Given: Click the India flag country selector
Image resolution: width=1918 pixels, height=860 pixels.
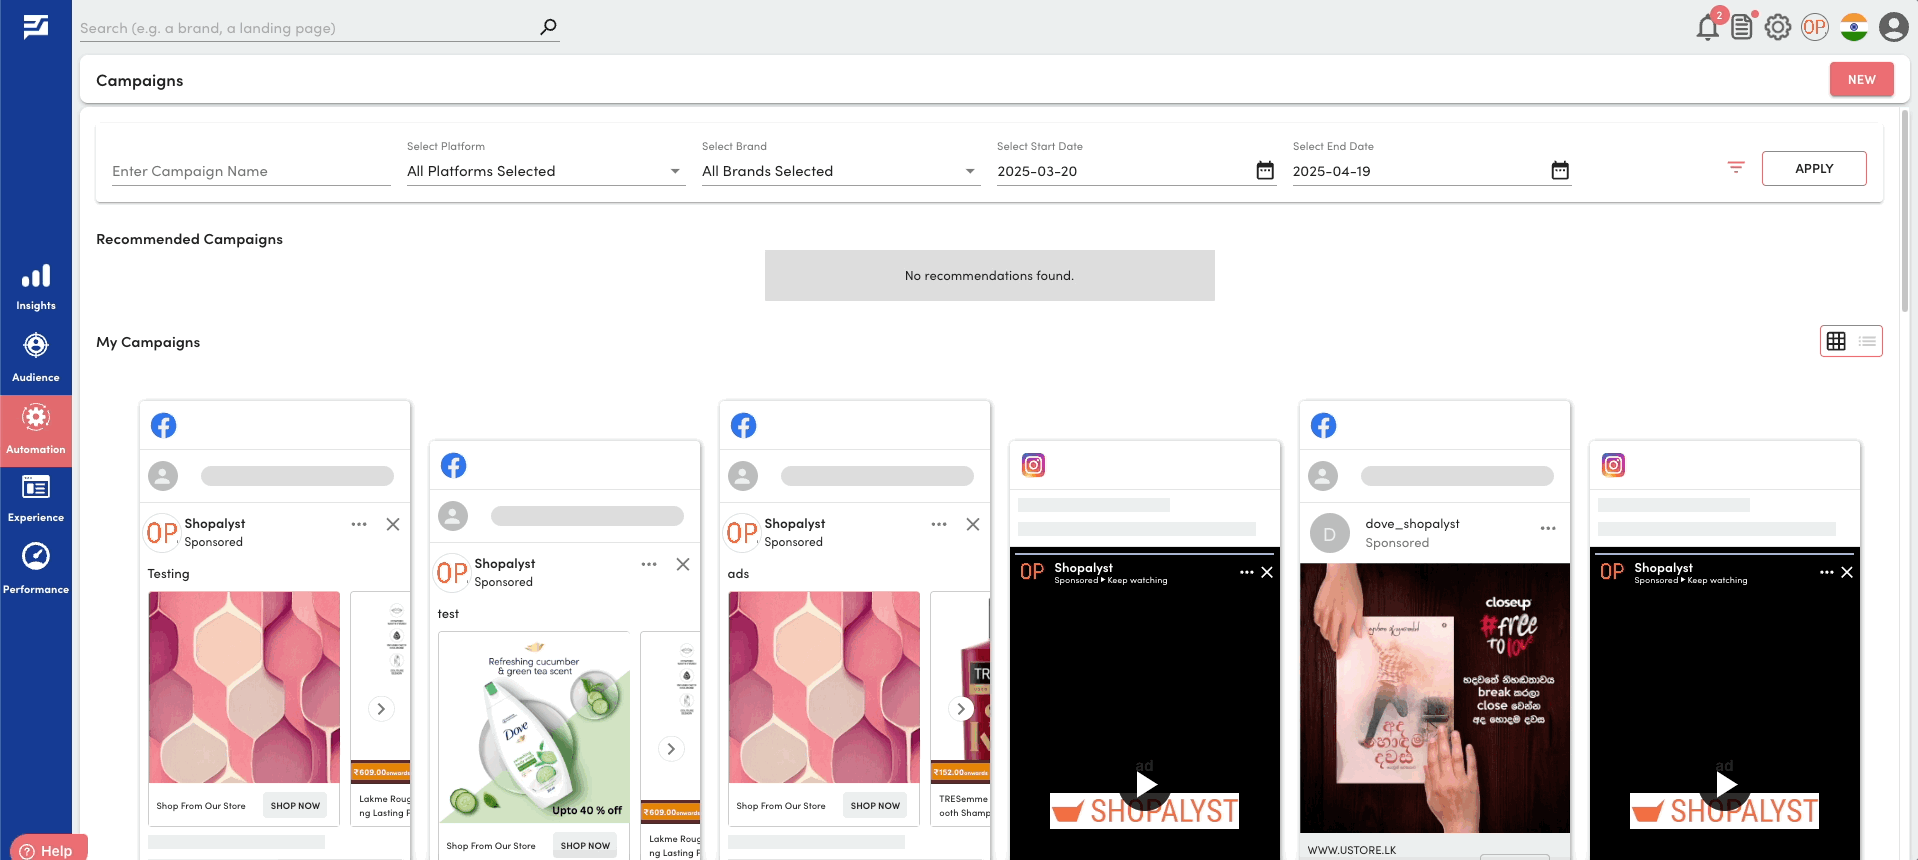Looking at the screenshot, I should 1854,27.
